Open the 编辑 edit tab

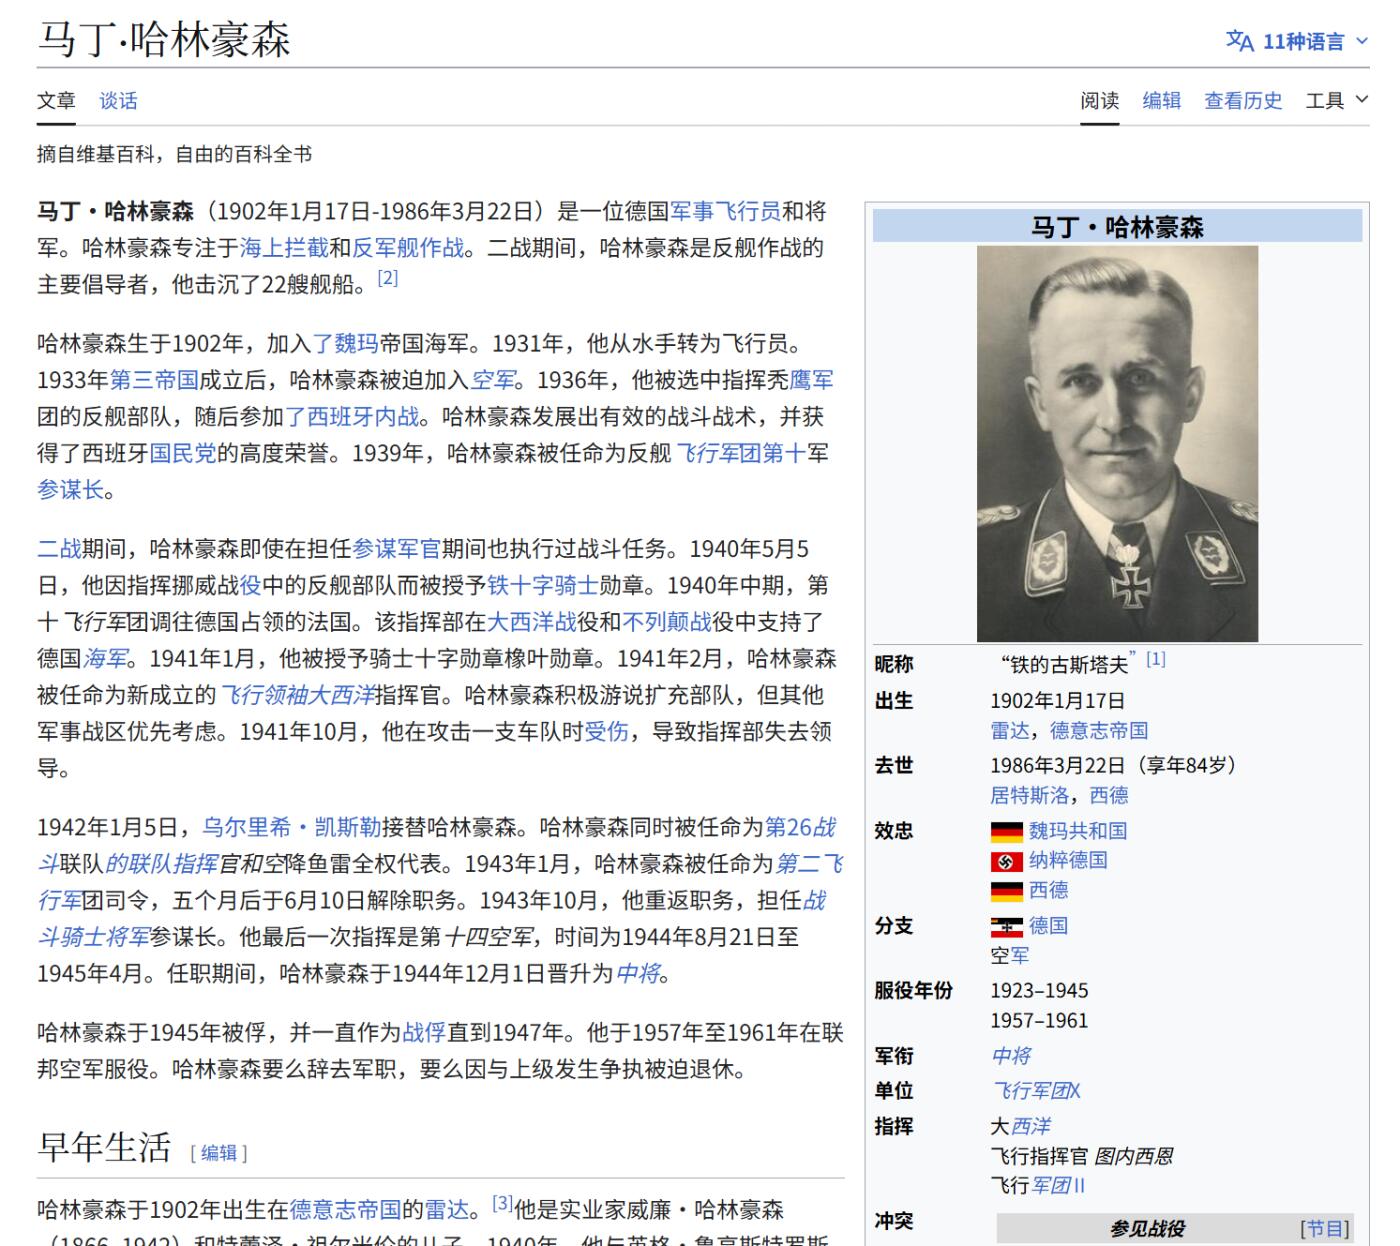[1161, 100]
